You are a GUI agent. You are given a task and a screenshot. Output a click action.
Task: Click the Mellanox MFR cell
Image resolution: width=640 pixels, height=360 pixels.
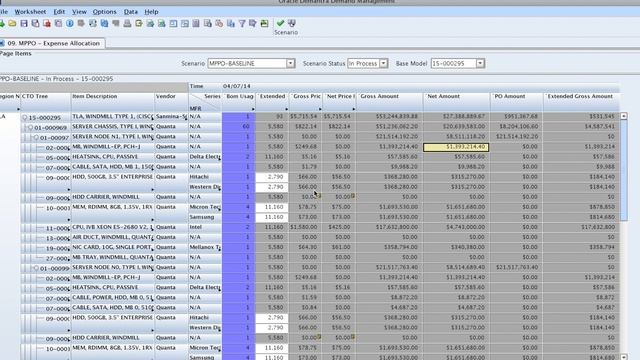point(205,247)
